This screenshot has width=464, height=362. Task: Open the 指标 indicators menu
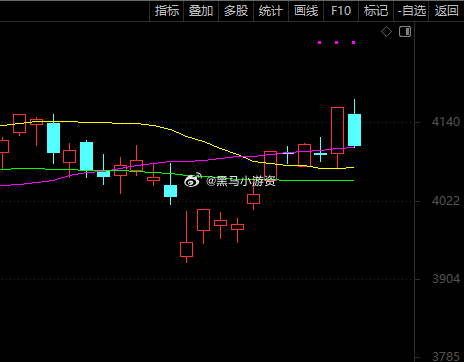[167, 11]
